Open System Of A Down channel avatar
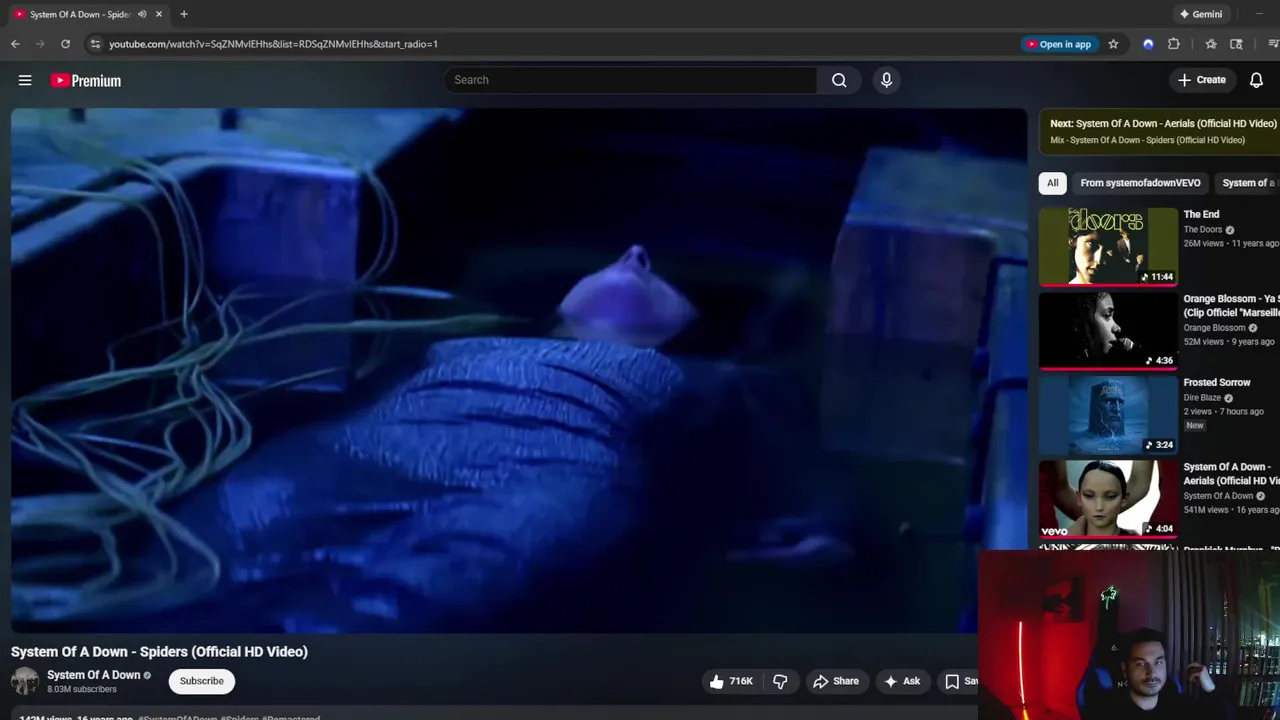This screenshot has width=1280, height=720. coord(25,681)
